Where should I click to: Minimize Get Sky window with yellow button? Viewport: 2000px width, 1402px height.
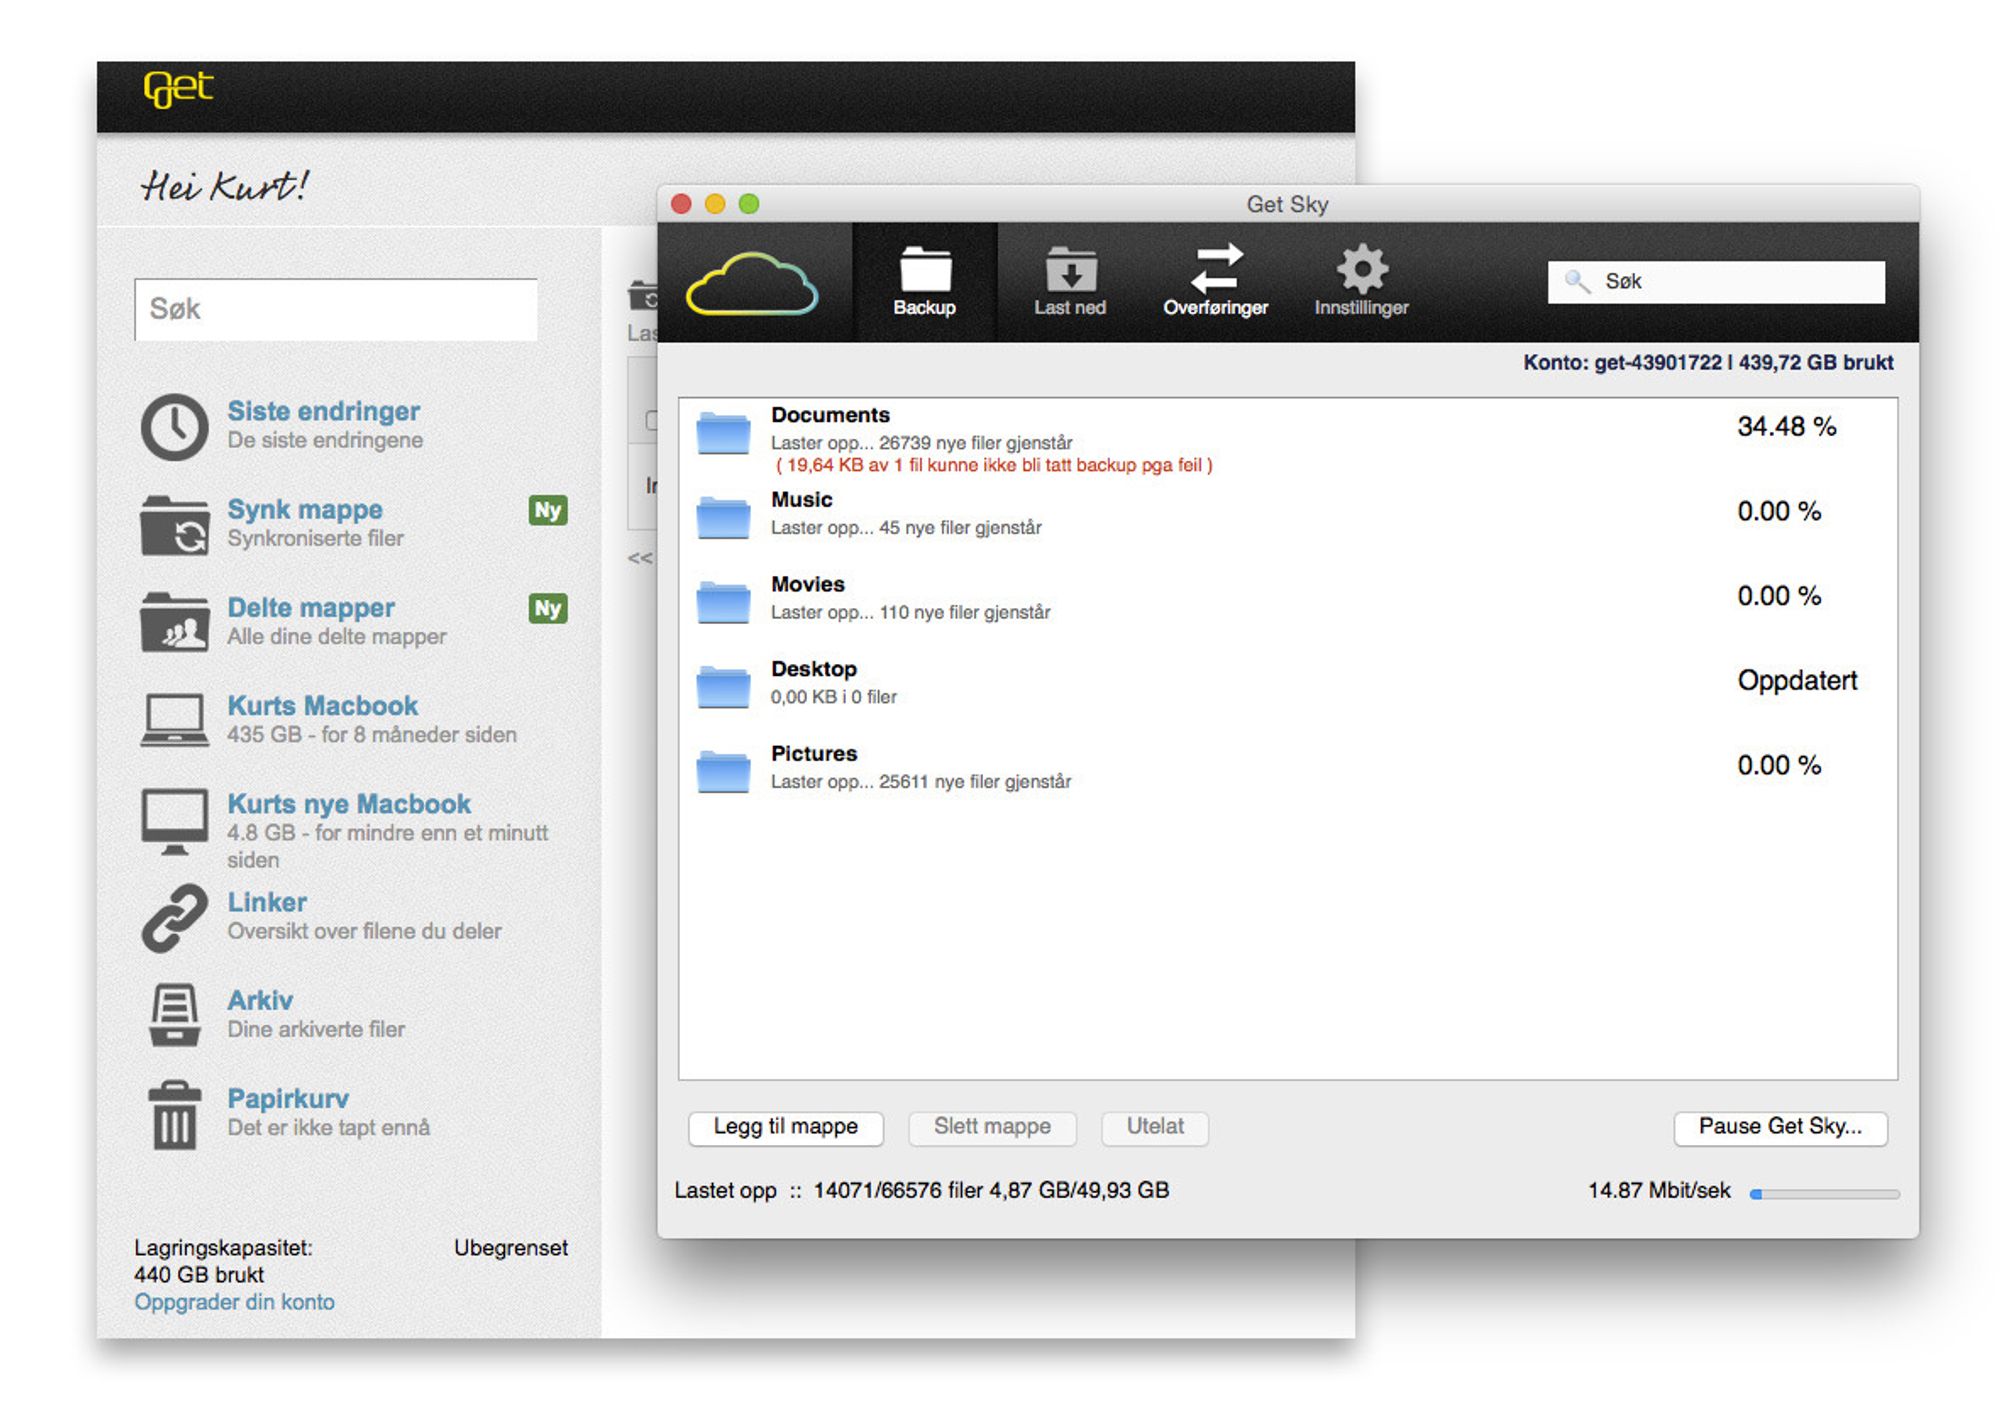[x=715, y=204]
